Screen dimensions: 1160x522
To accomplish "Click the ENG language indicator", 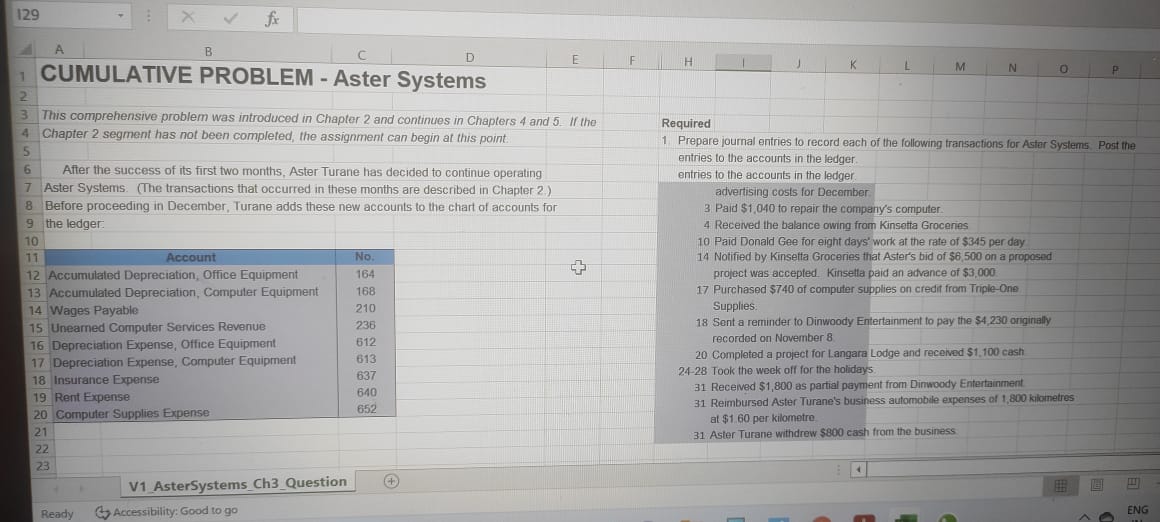I will [x=1137, y=510].
